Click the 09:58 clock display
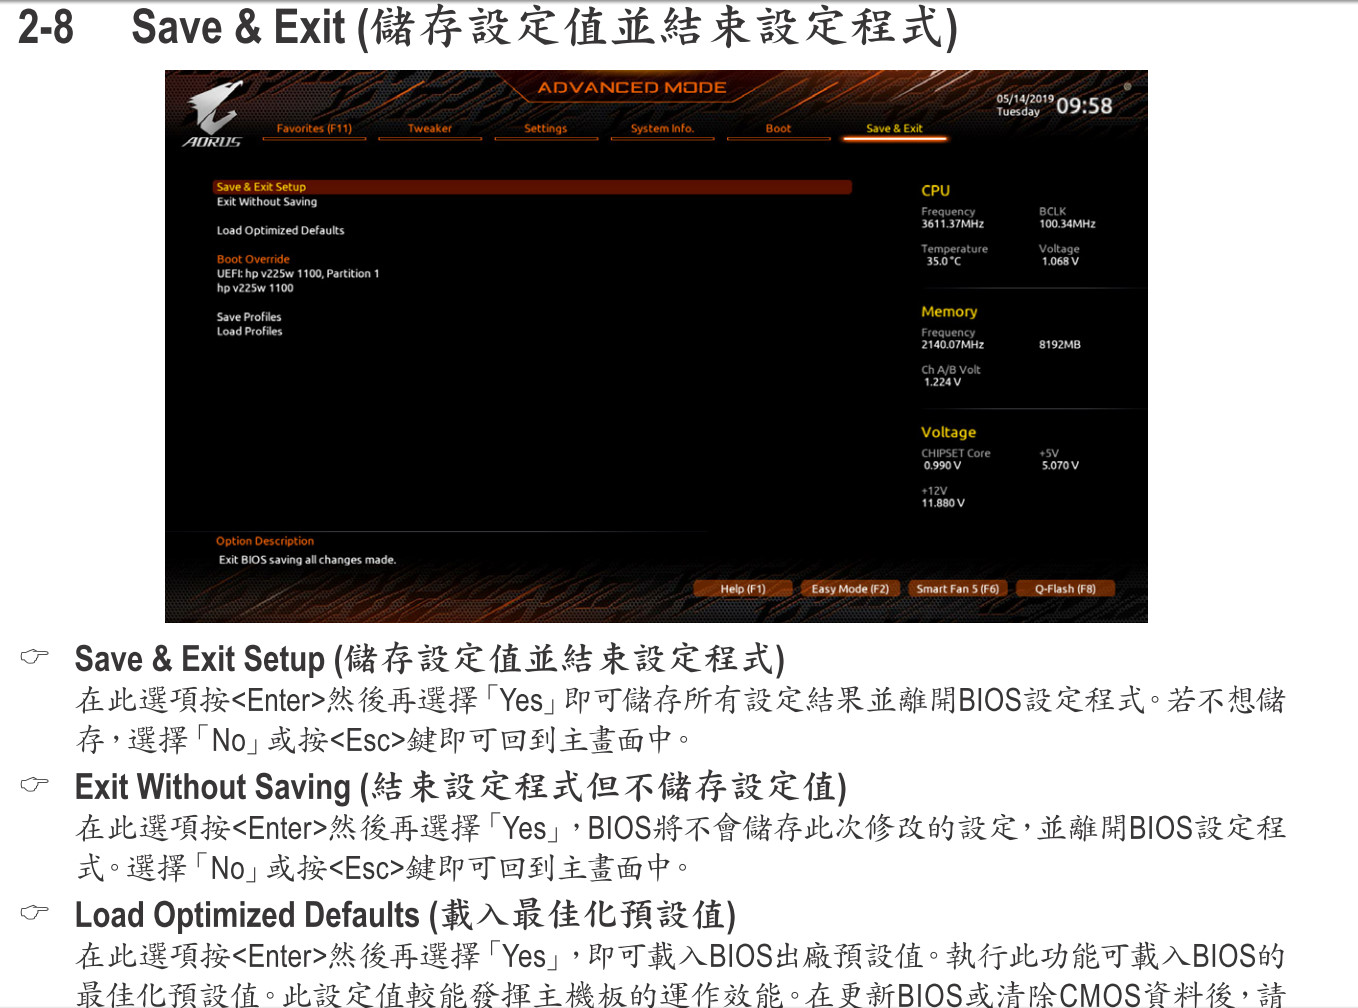1358x1008 pixels. 1084,106
